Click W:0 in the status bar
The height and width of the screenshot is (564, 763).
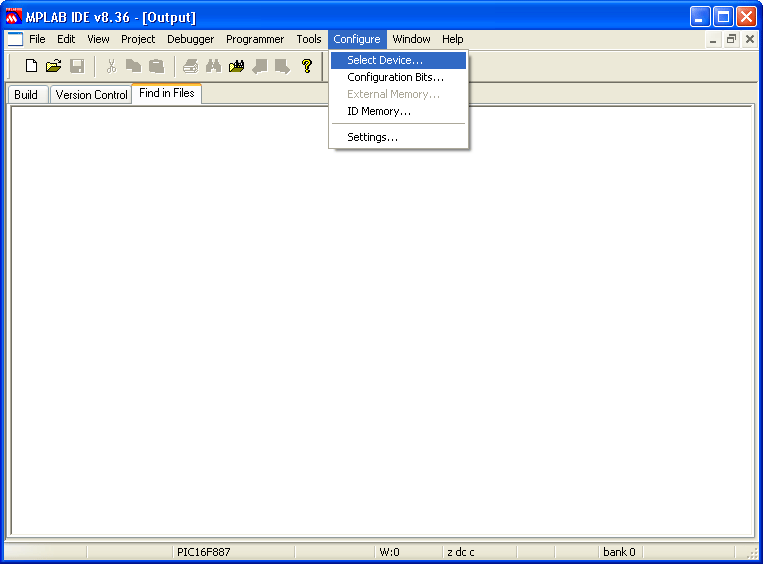point(389,552)
